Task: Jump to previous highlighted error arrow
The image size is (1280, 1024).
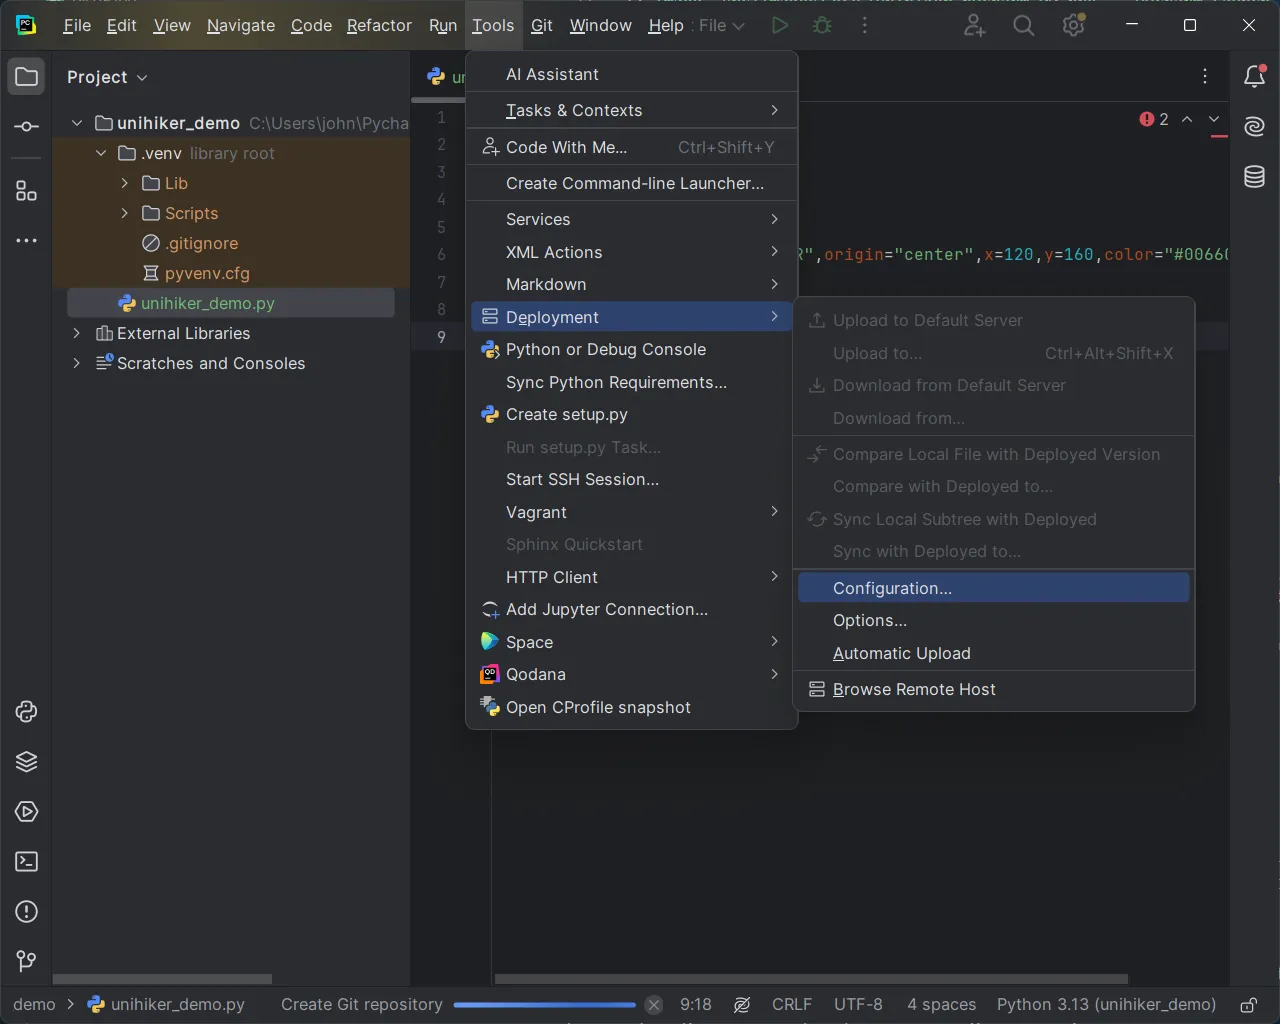Action: pos(1187,119)
